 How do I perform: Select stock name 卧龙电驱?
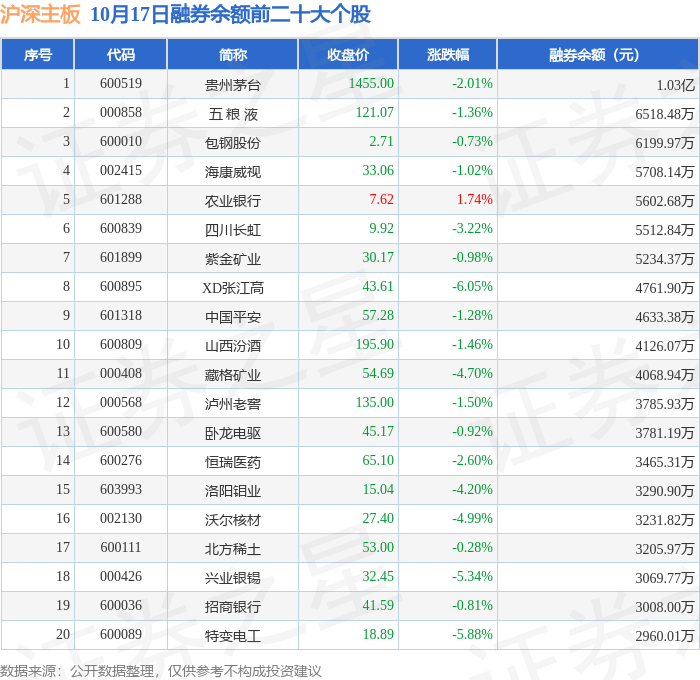pyautogui.click(x=233, y=433)
